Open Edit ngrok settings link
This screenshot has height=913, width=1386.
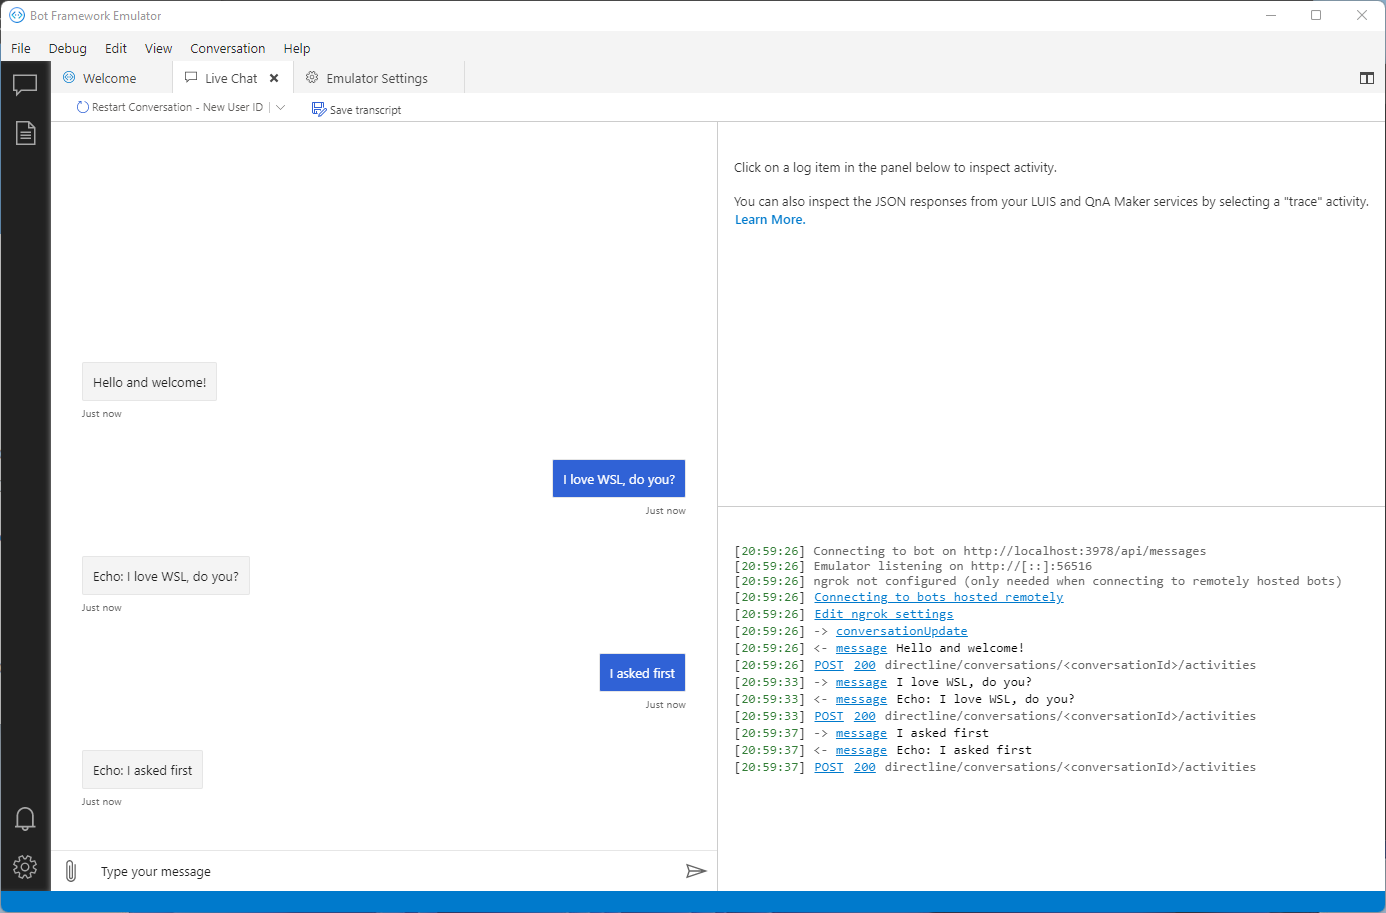884,614
